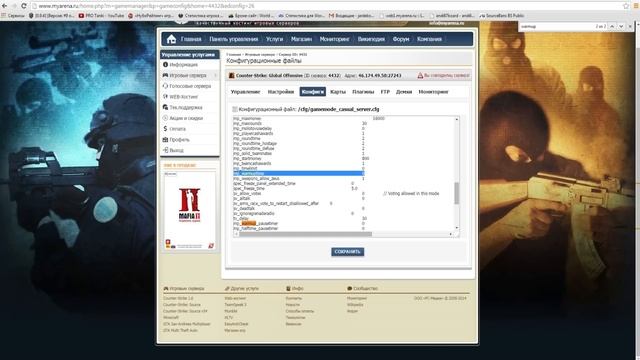Click the home icon in the navigation bar
Image resolution: width=640 pixels, height=360 pixels.
click(171, 39)
